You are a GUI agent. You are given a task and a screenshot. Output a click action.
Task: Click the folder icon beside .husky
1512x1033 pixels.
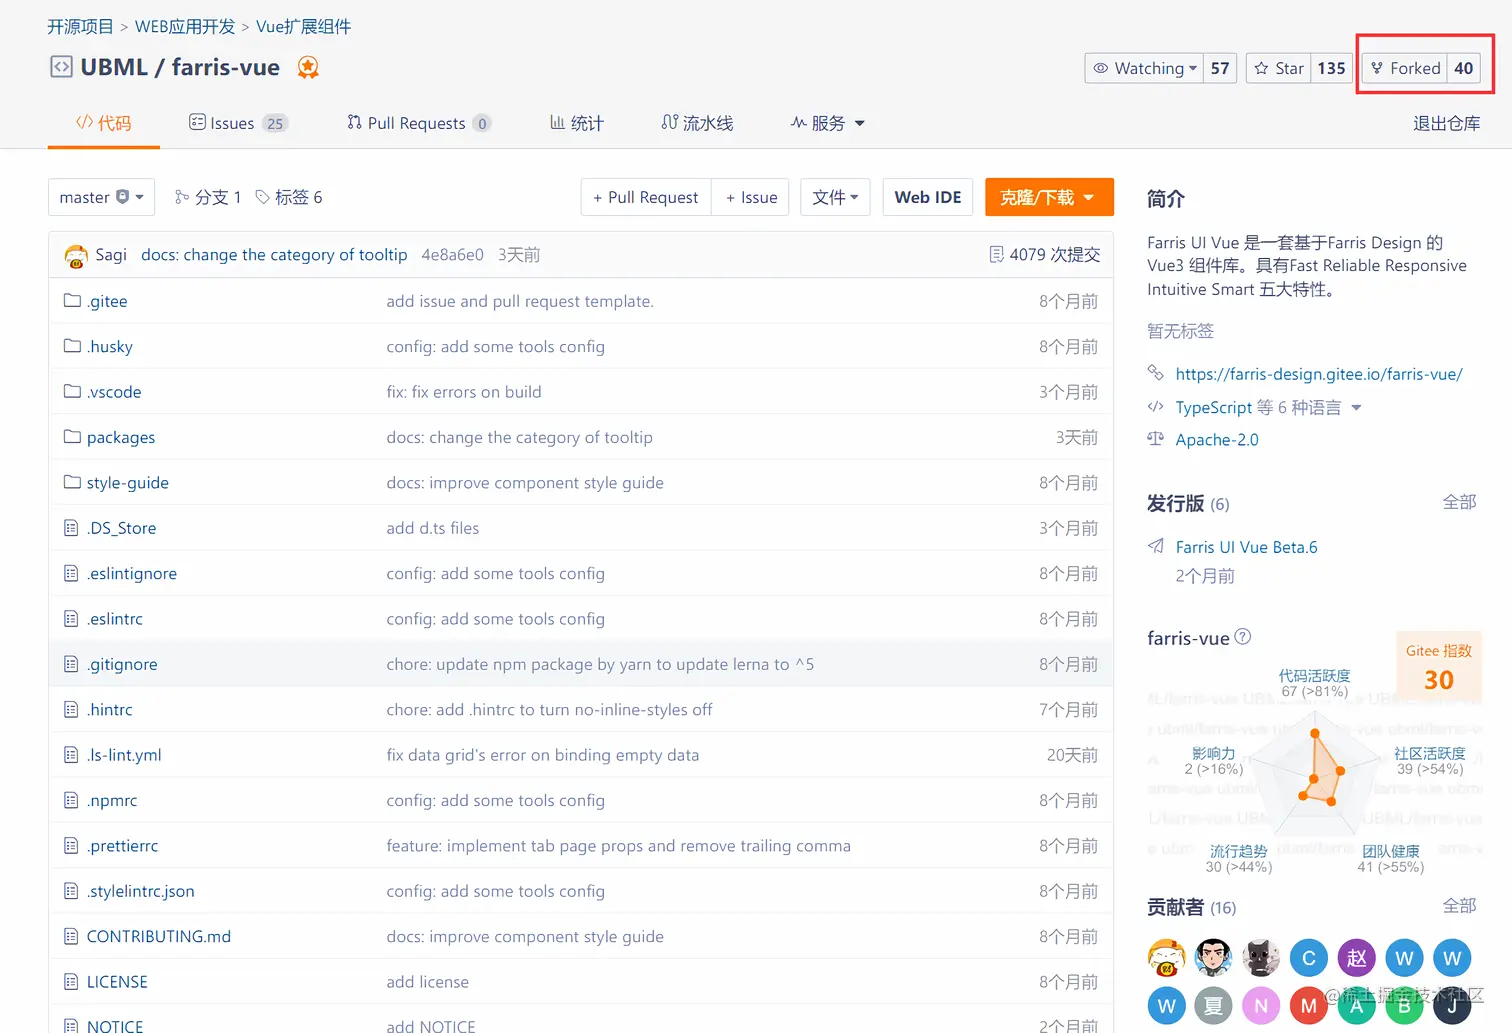pyautogui.click(x=72, y=346)
